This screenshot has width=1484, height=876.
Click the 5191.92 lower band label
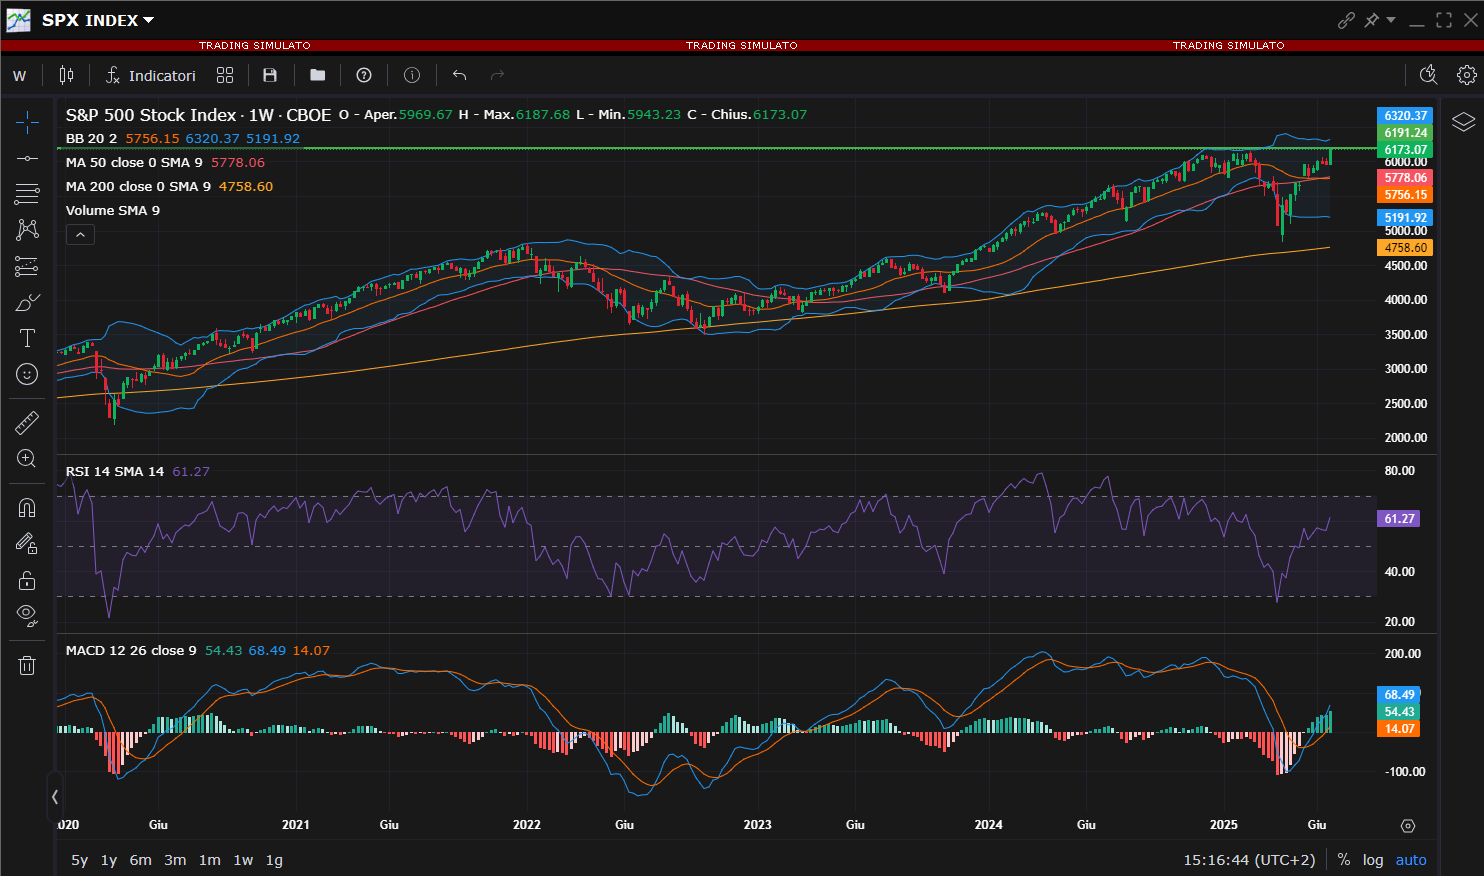click(1405, 218)
